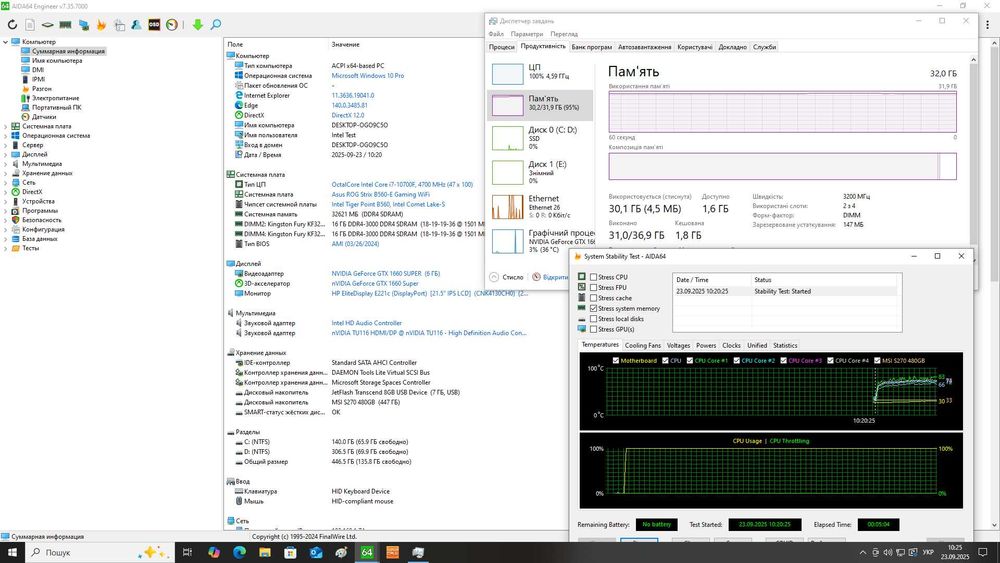
Task: Click the Outlook icon in taskbar
Action: point(316,552)
